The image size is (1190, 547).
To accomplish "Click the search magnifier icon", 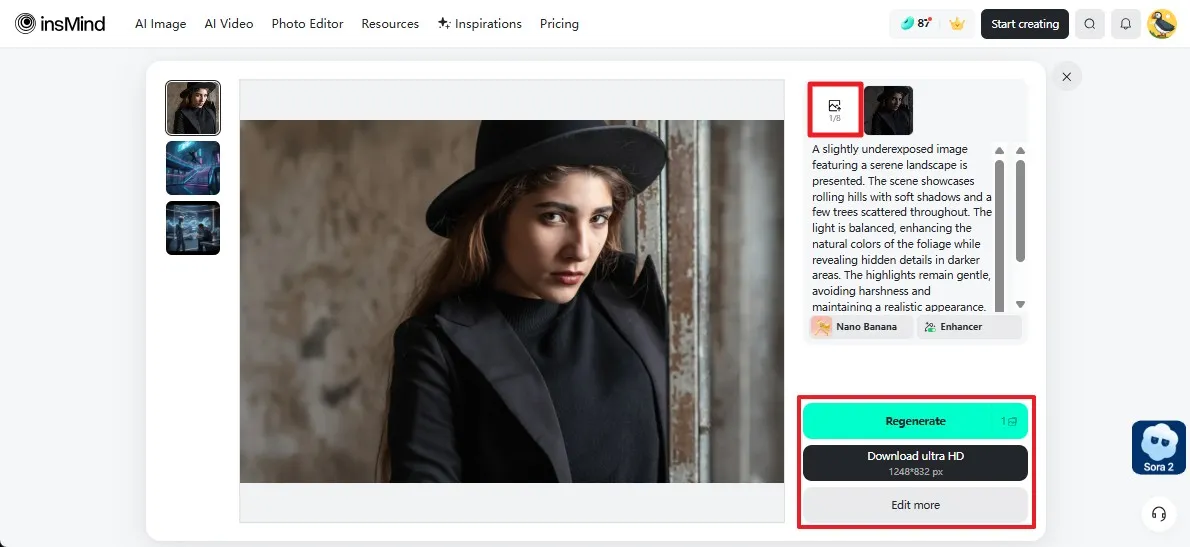I will tap(1090, 24).
